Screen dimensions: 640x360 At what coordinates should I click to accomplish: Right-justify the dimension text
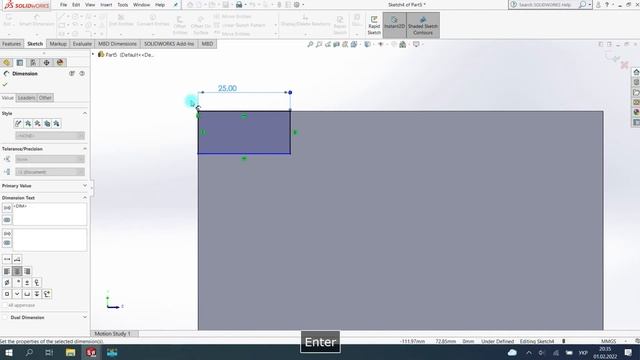tap(27, 271)
